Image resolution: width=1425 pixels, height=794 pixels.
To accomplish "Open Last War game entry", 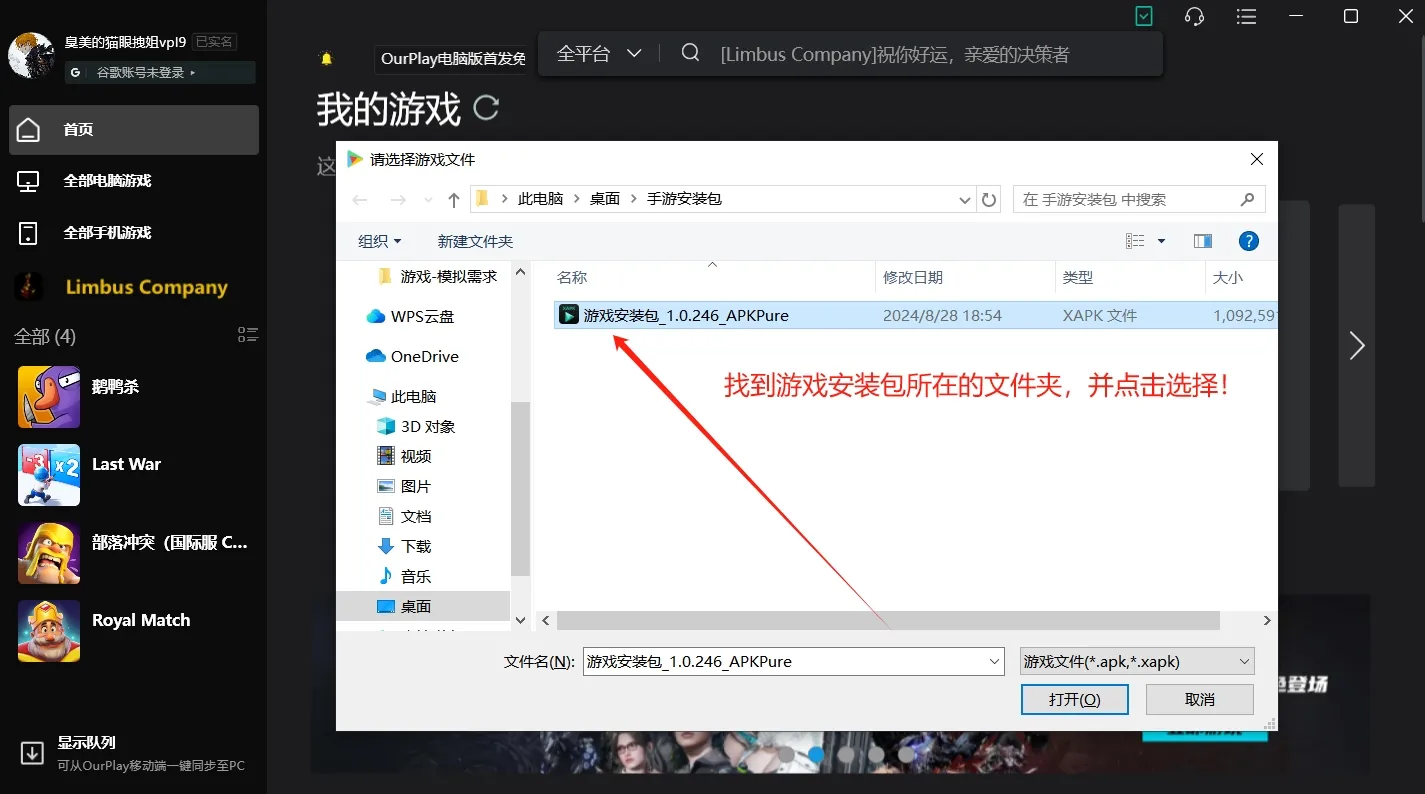I will pos(134,474).
